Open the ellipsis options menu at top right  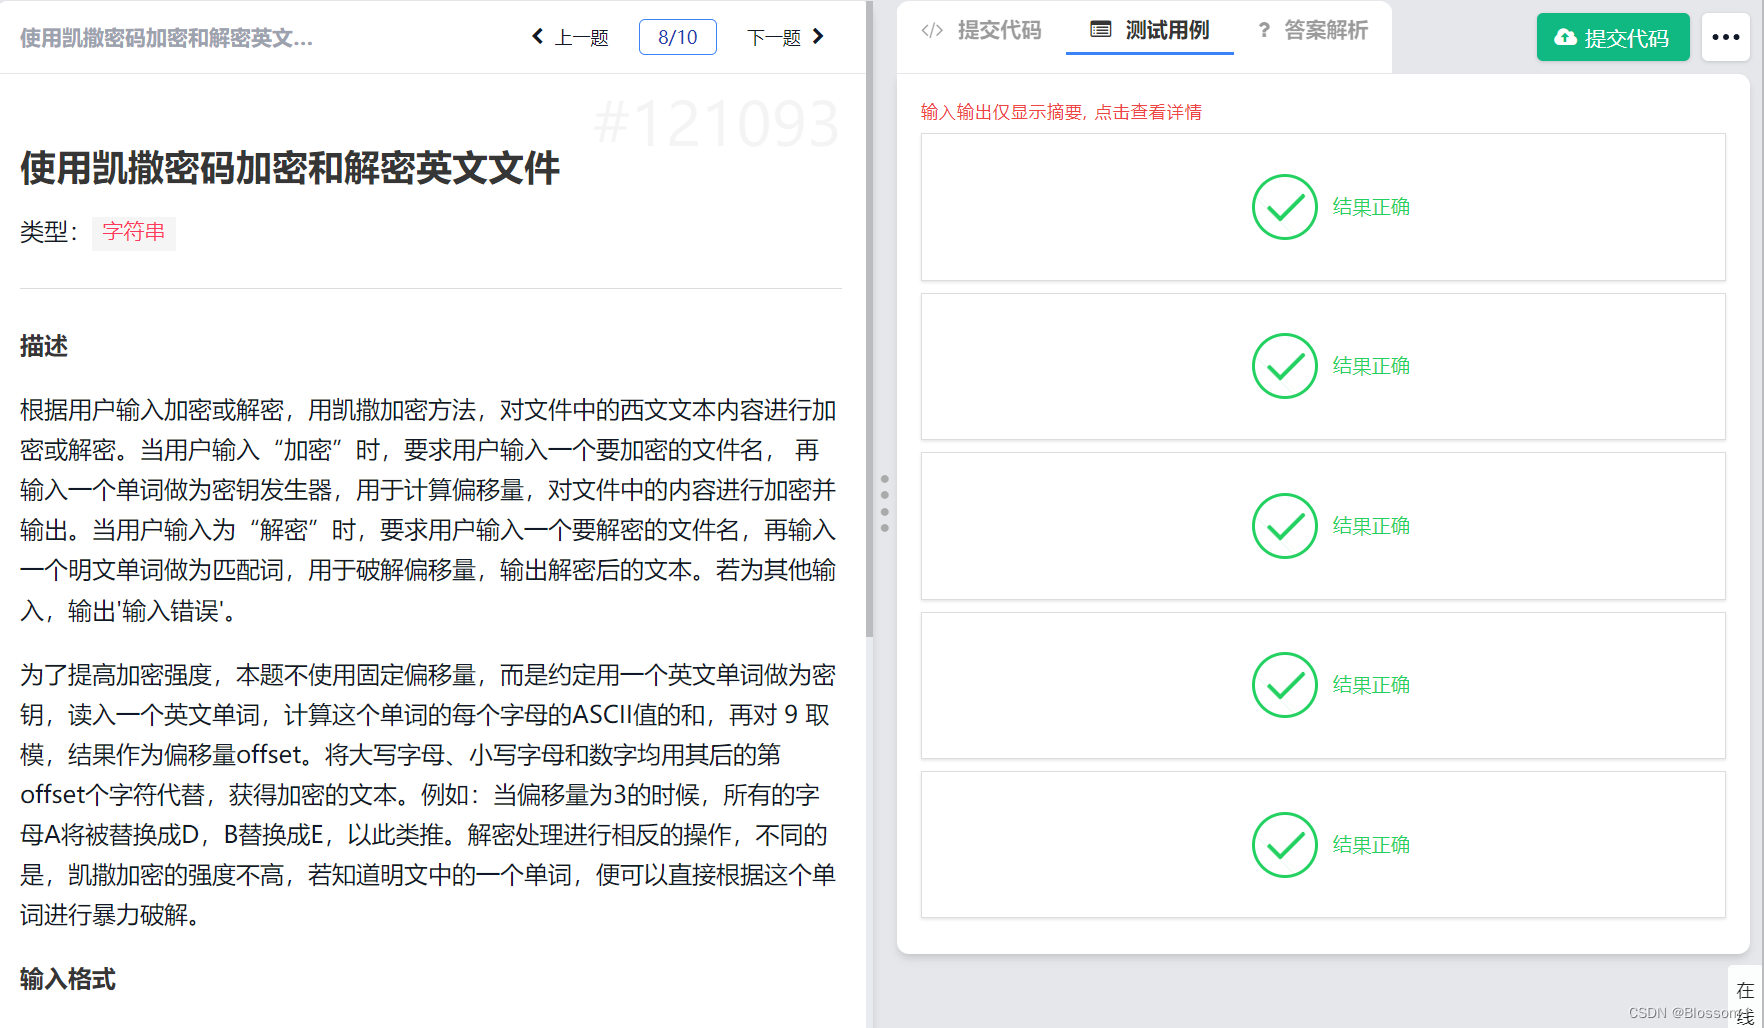tap(1726, 37)
